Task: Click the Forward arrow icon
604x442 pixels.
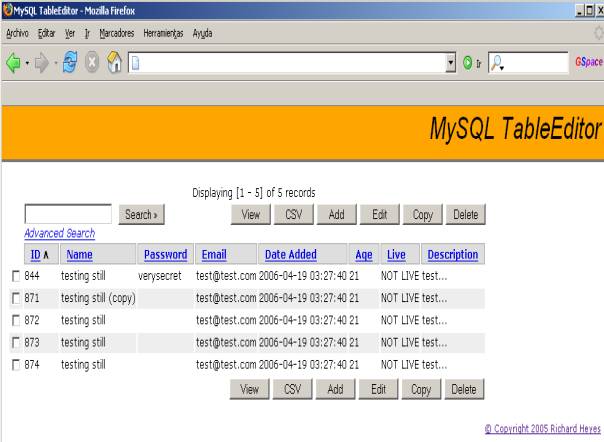Action: click(x=42, y=63)
